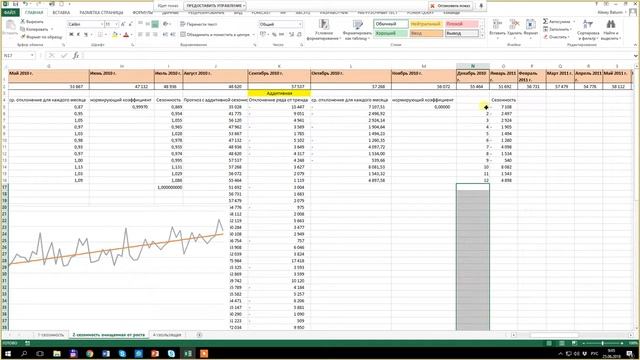
Task: Open the Вставка ribbon tab
Action: (61, 13)
